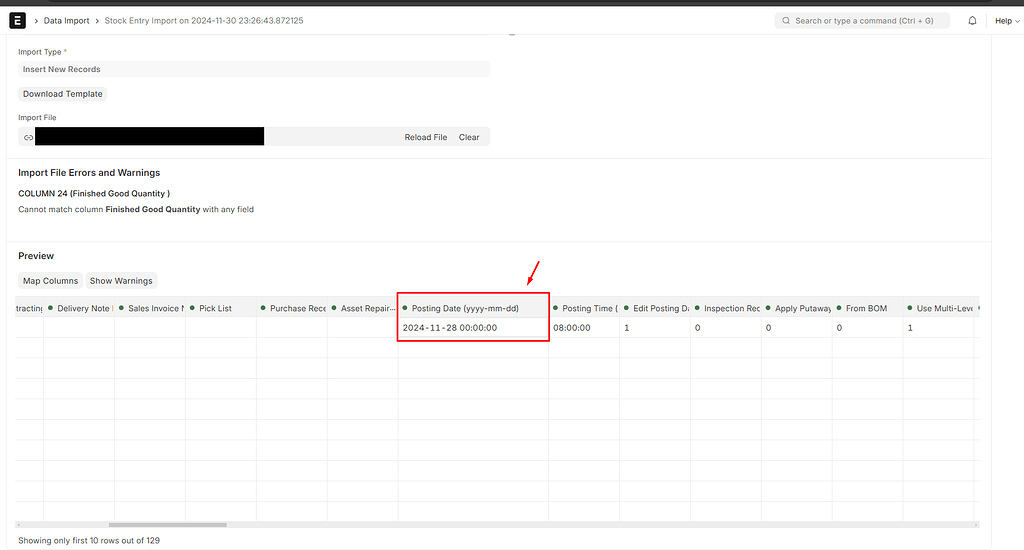This screenshot has height=550, width=1024.
Task: Click the ERPNext home logo icon
Action: click(x=17, y=20)
